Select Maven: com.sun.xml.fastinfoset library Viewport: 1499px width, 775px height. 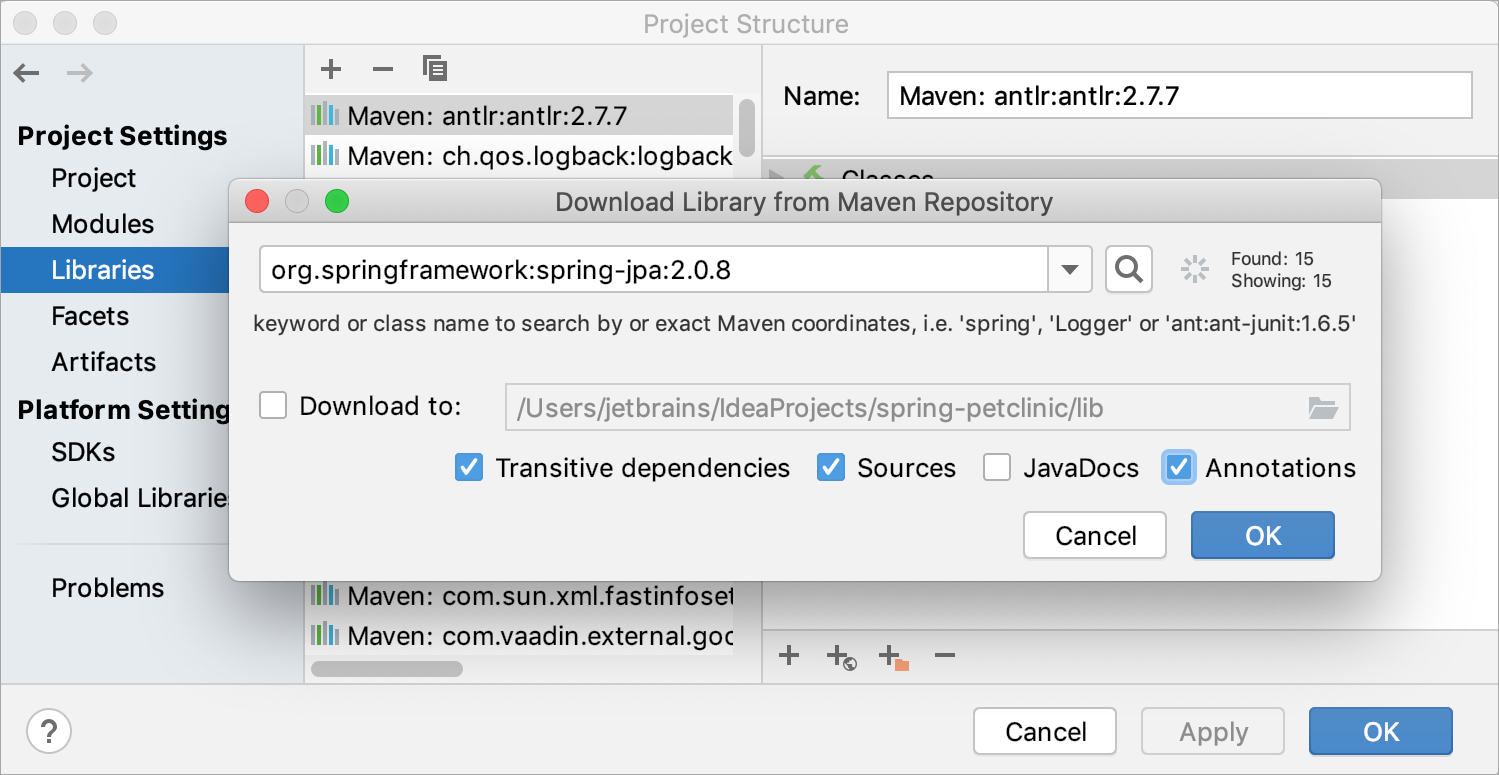(x=519, y=596)
